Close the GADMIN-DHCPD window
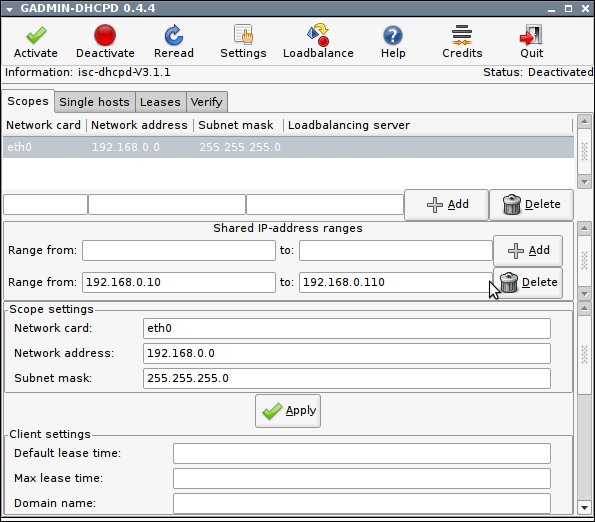 (586, 9)
